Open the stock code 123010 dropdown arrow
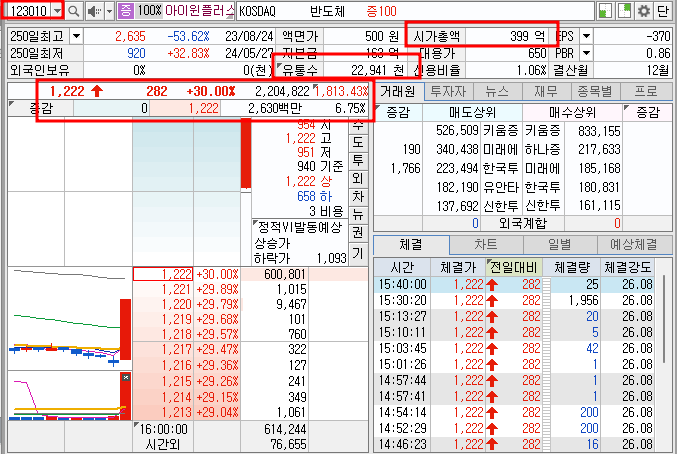The width and height of the screenshot is (677, 454). (57, 11)
